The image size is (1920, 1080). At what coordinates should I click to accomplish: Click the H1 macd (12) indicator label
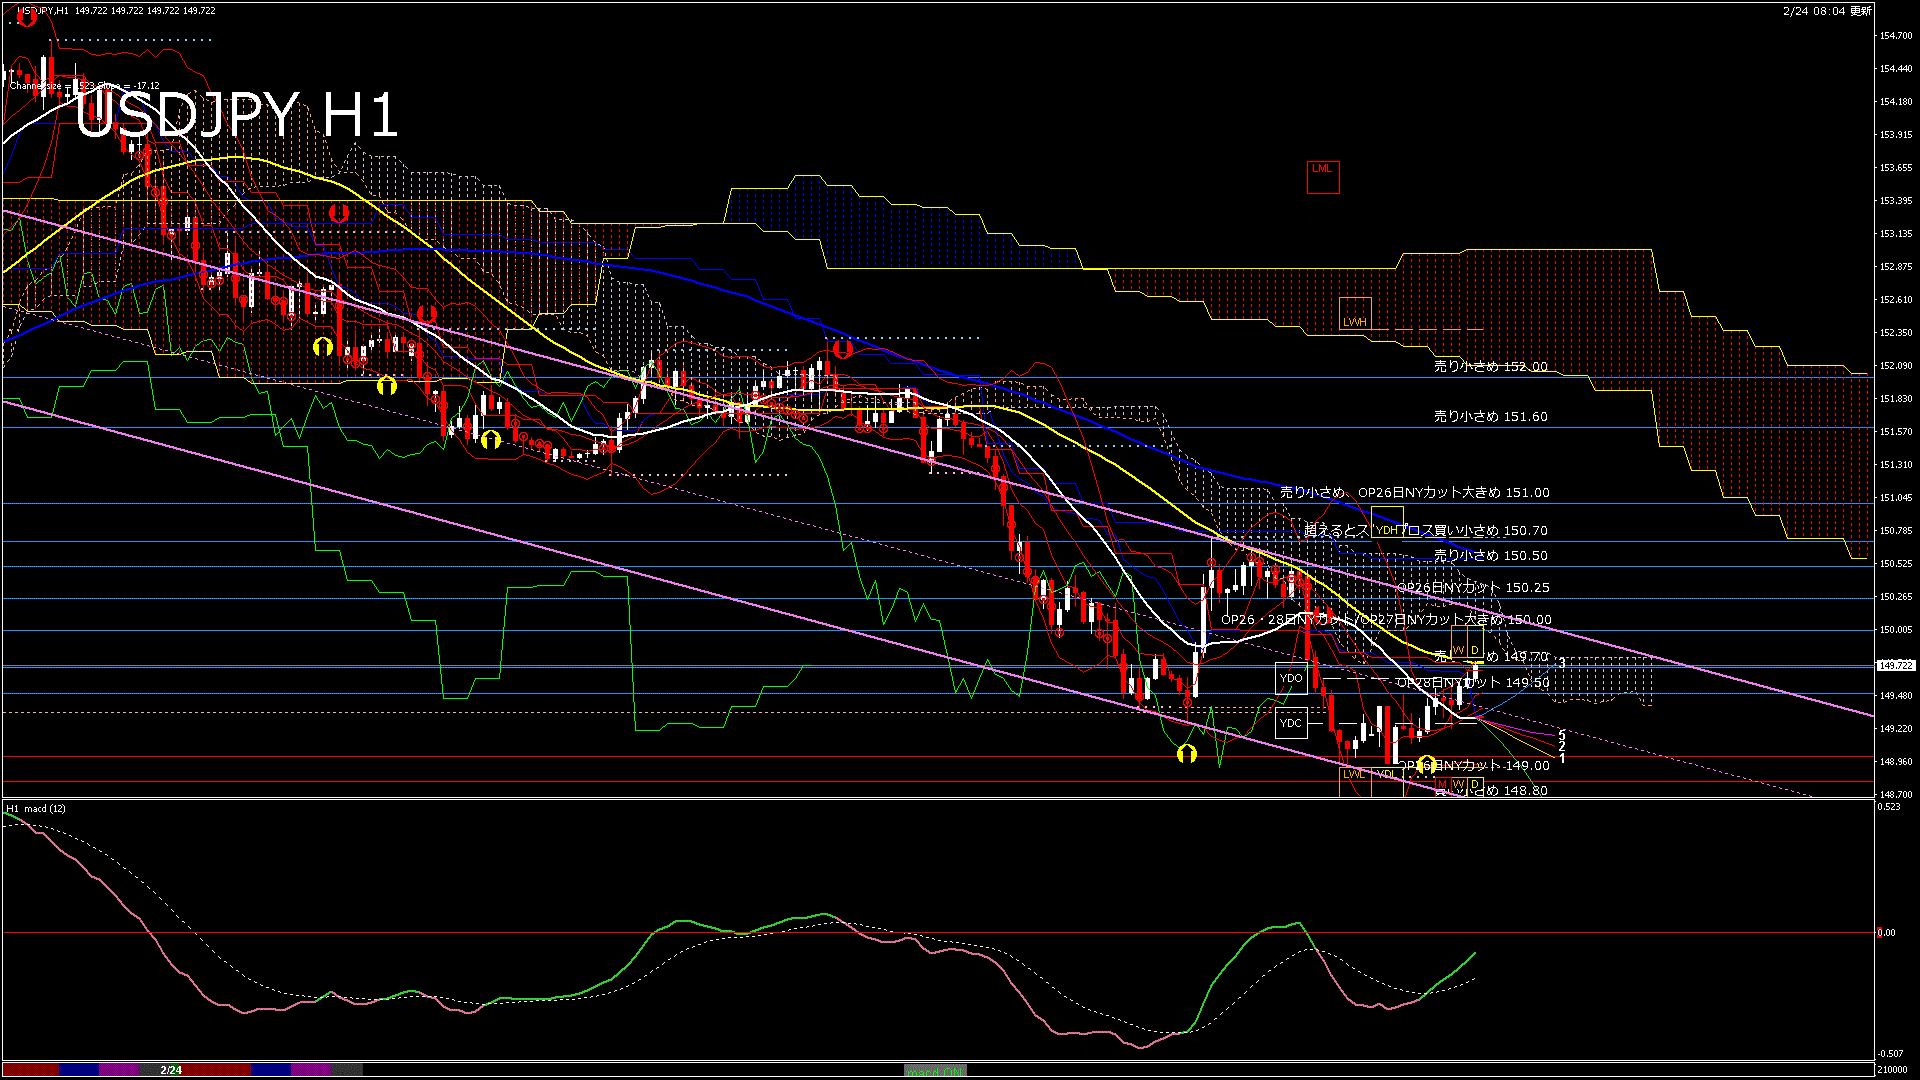click(36, 808)
